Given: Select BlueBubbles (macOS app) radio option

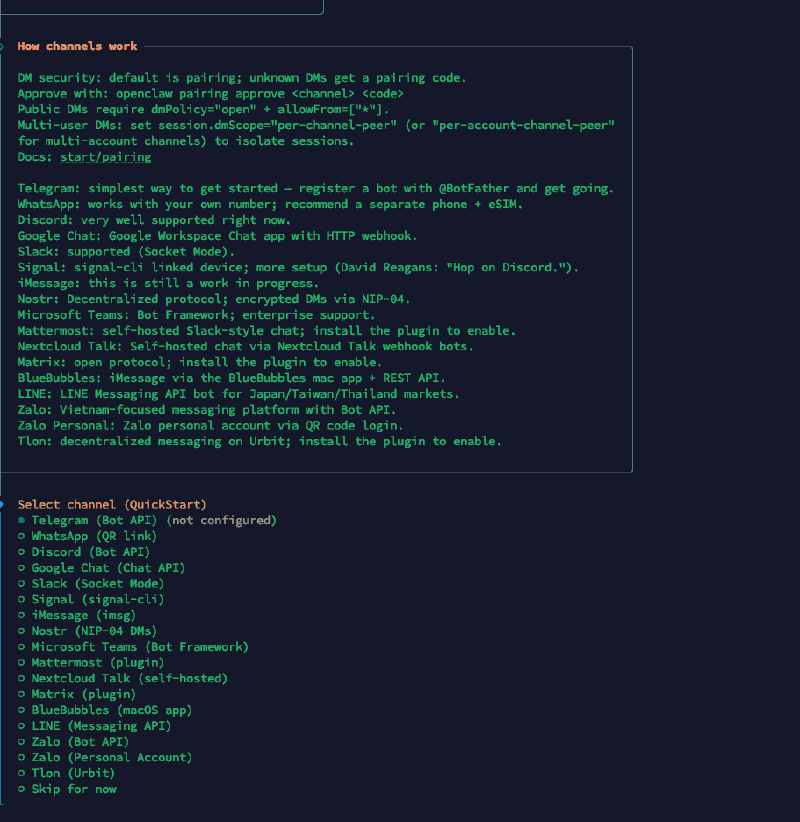Looking at the screenshot, I should (x=22, y=710).
